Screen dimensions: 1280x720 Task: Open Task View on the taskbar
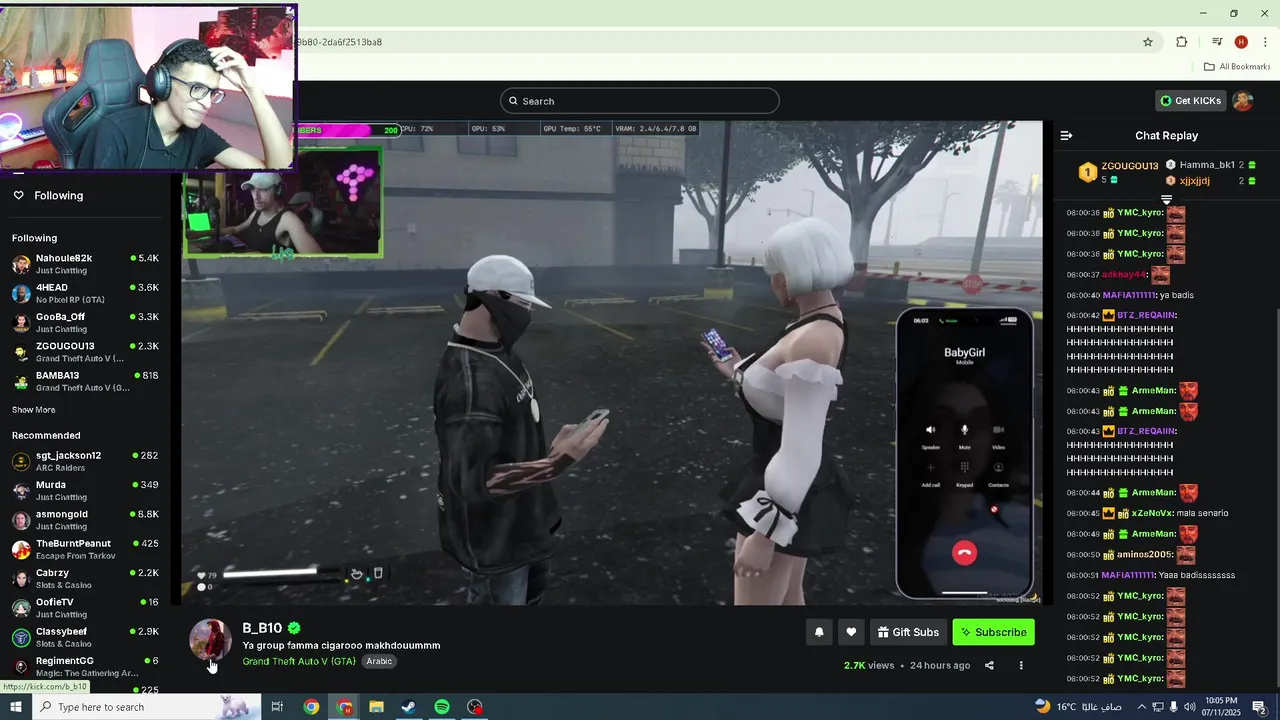coord(277,707)
